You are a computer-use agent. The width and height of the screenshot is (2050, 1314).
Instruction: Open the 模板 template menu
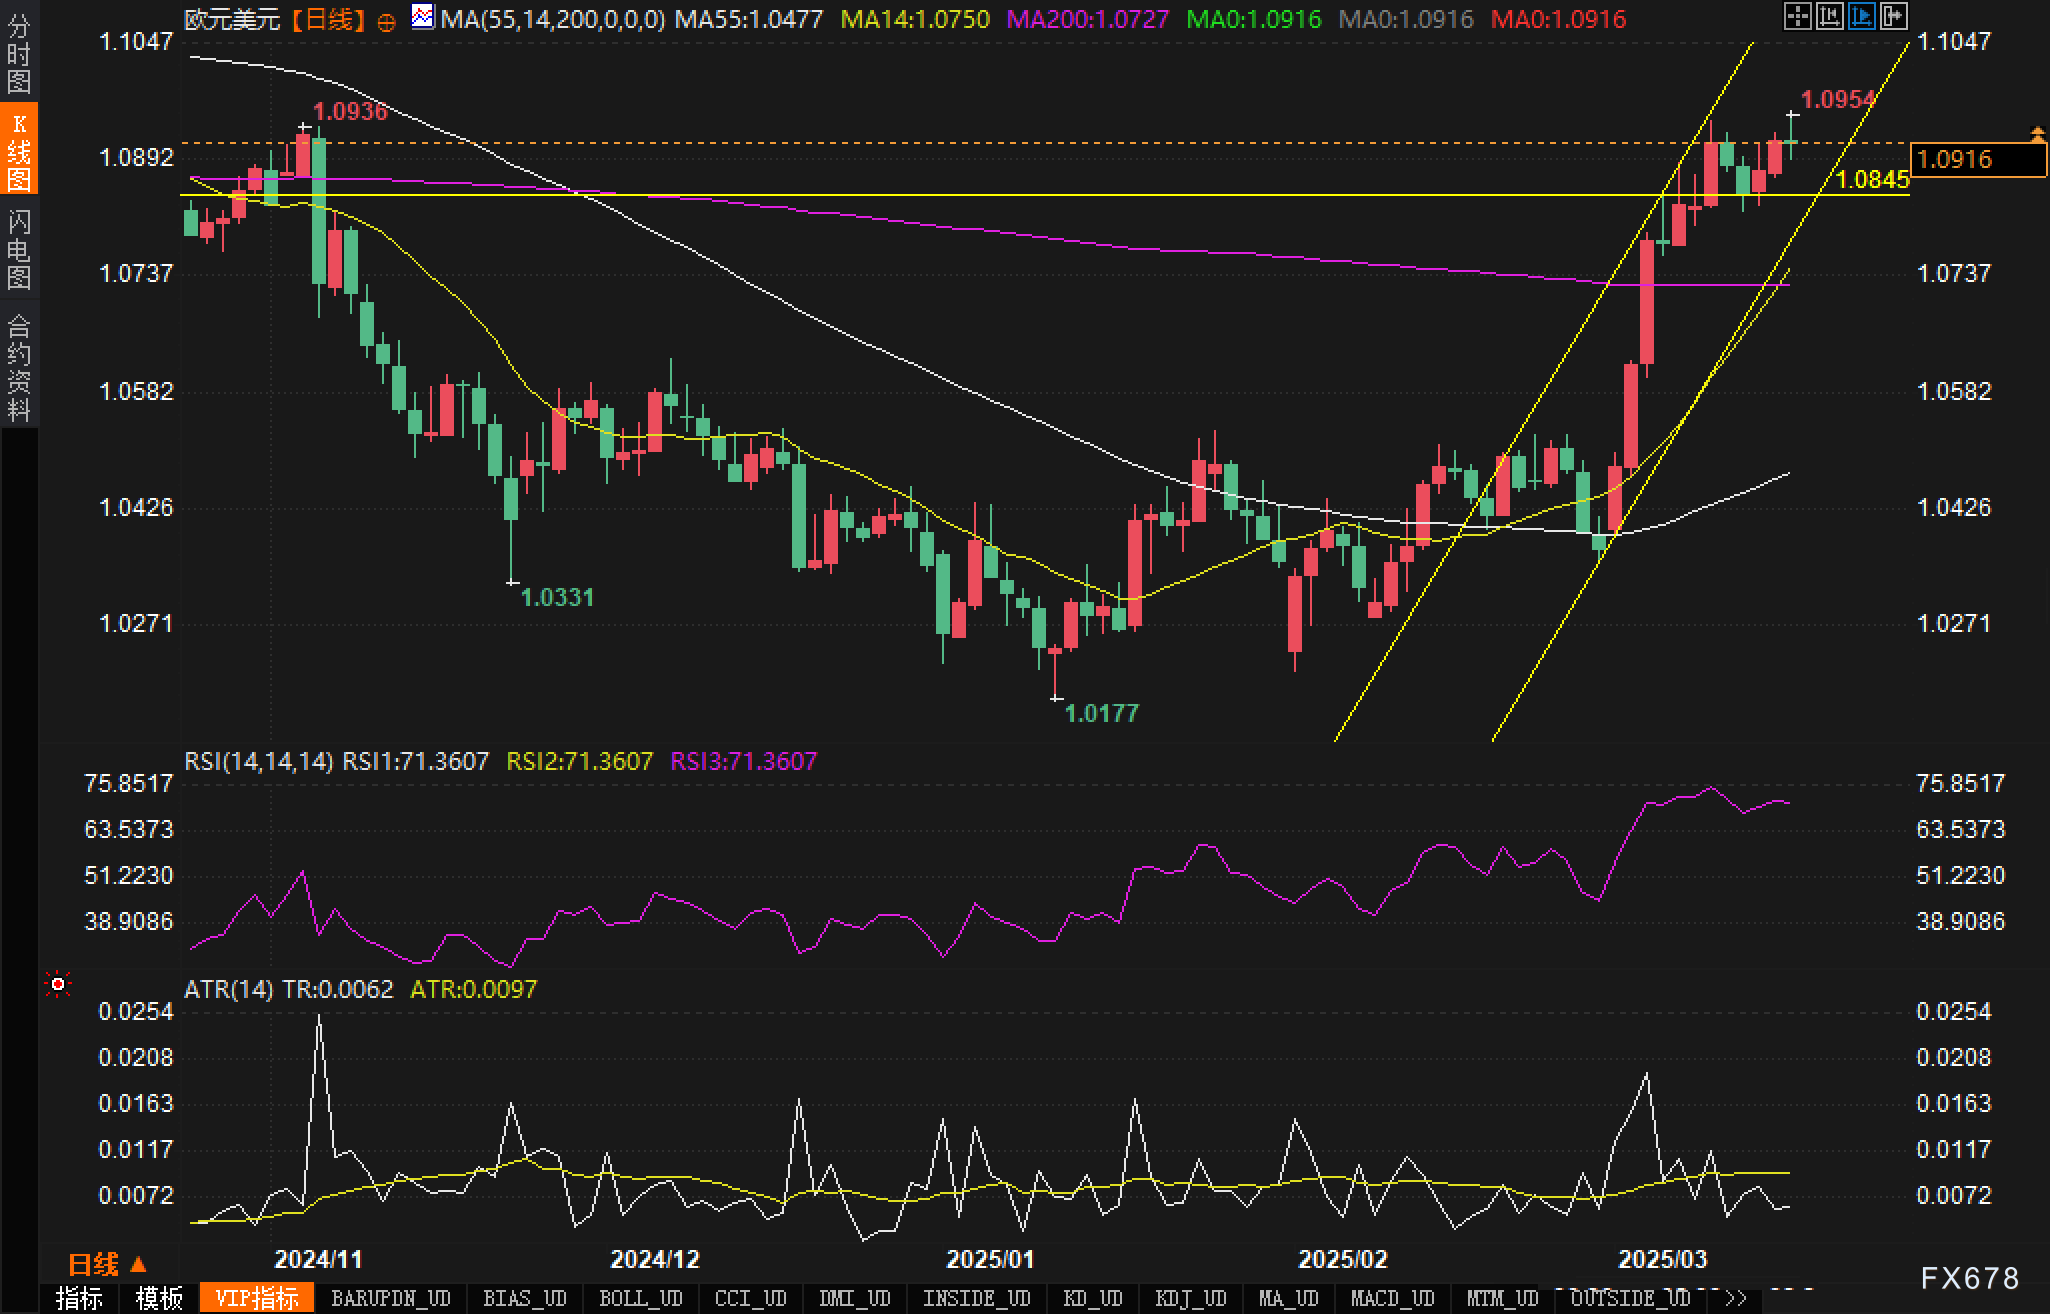(159, 1298)
